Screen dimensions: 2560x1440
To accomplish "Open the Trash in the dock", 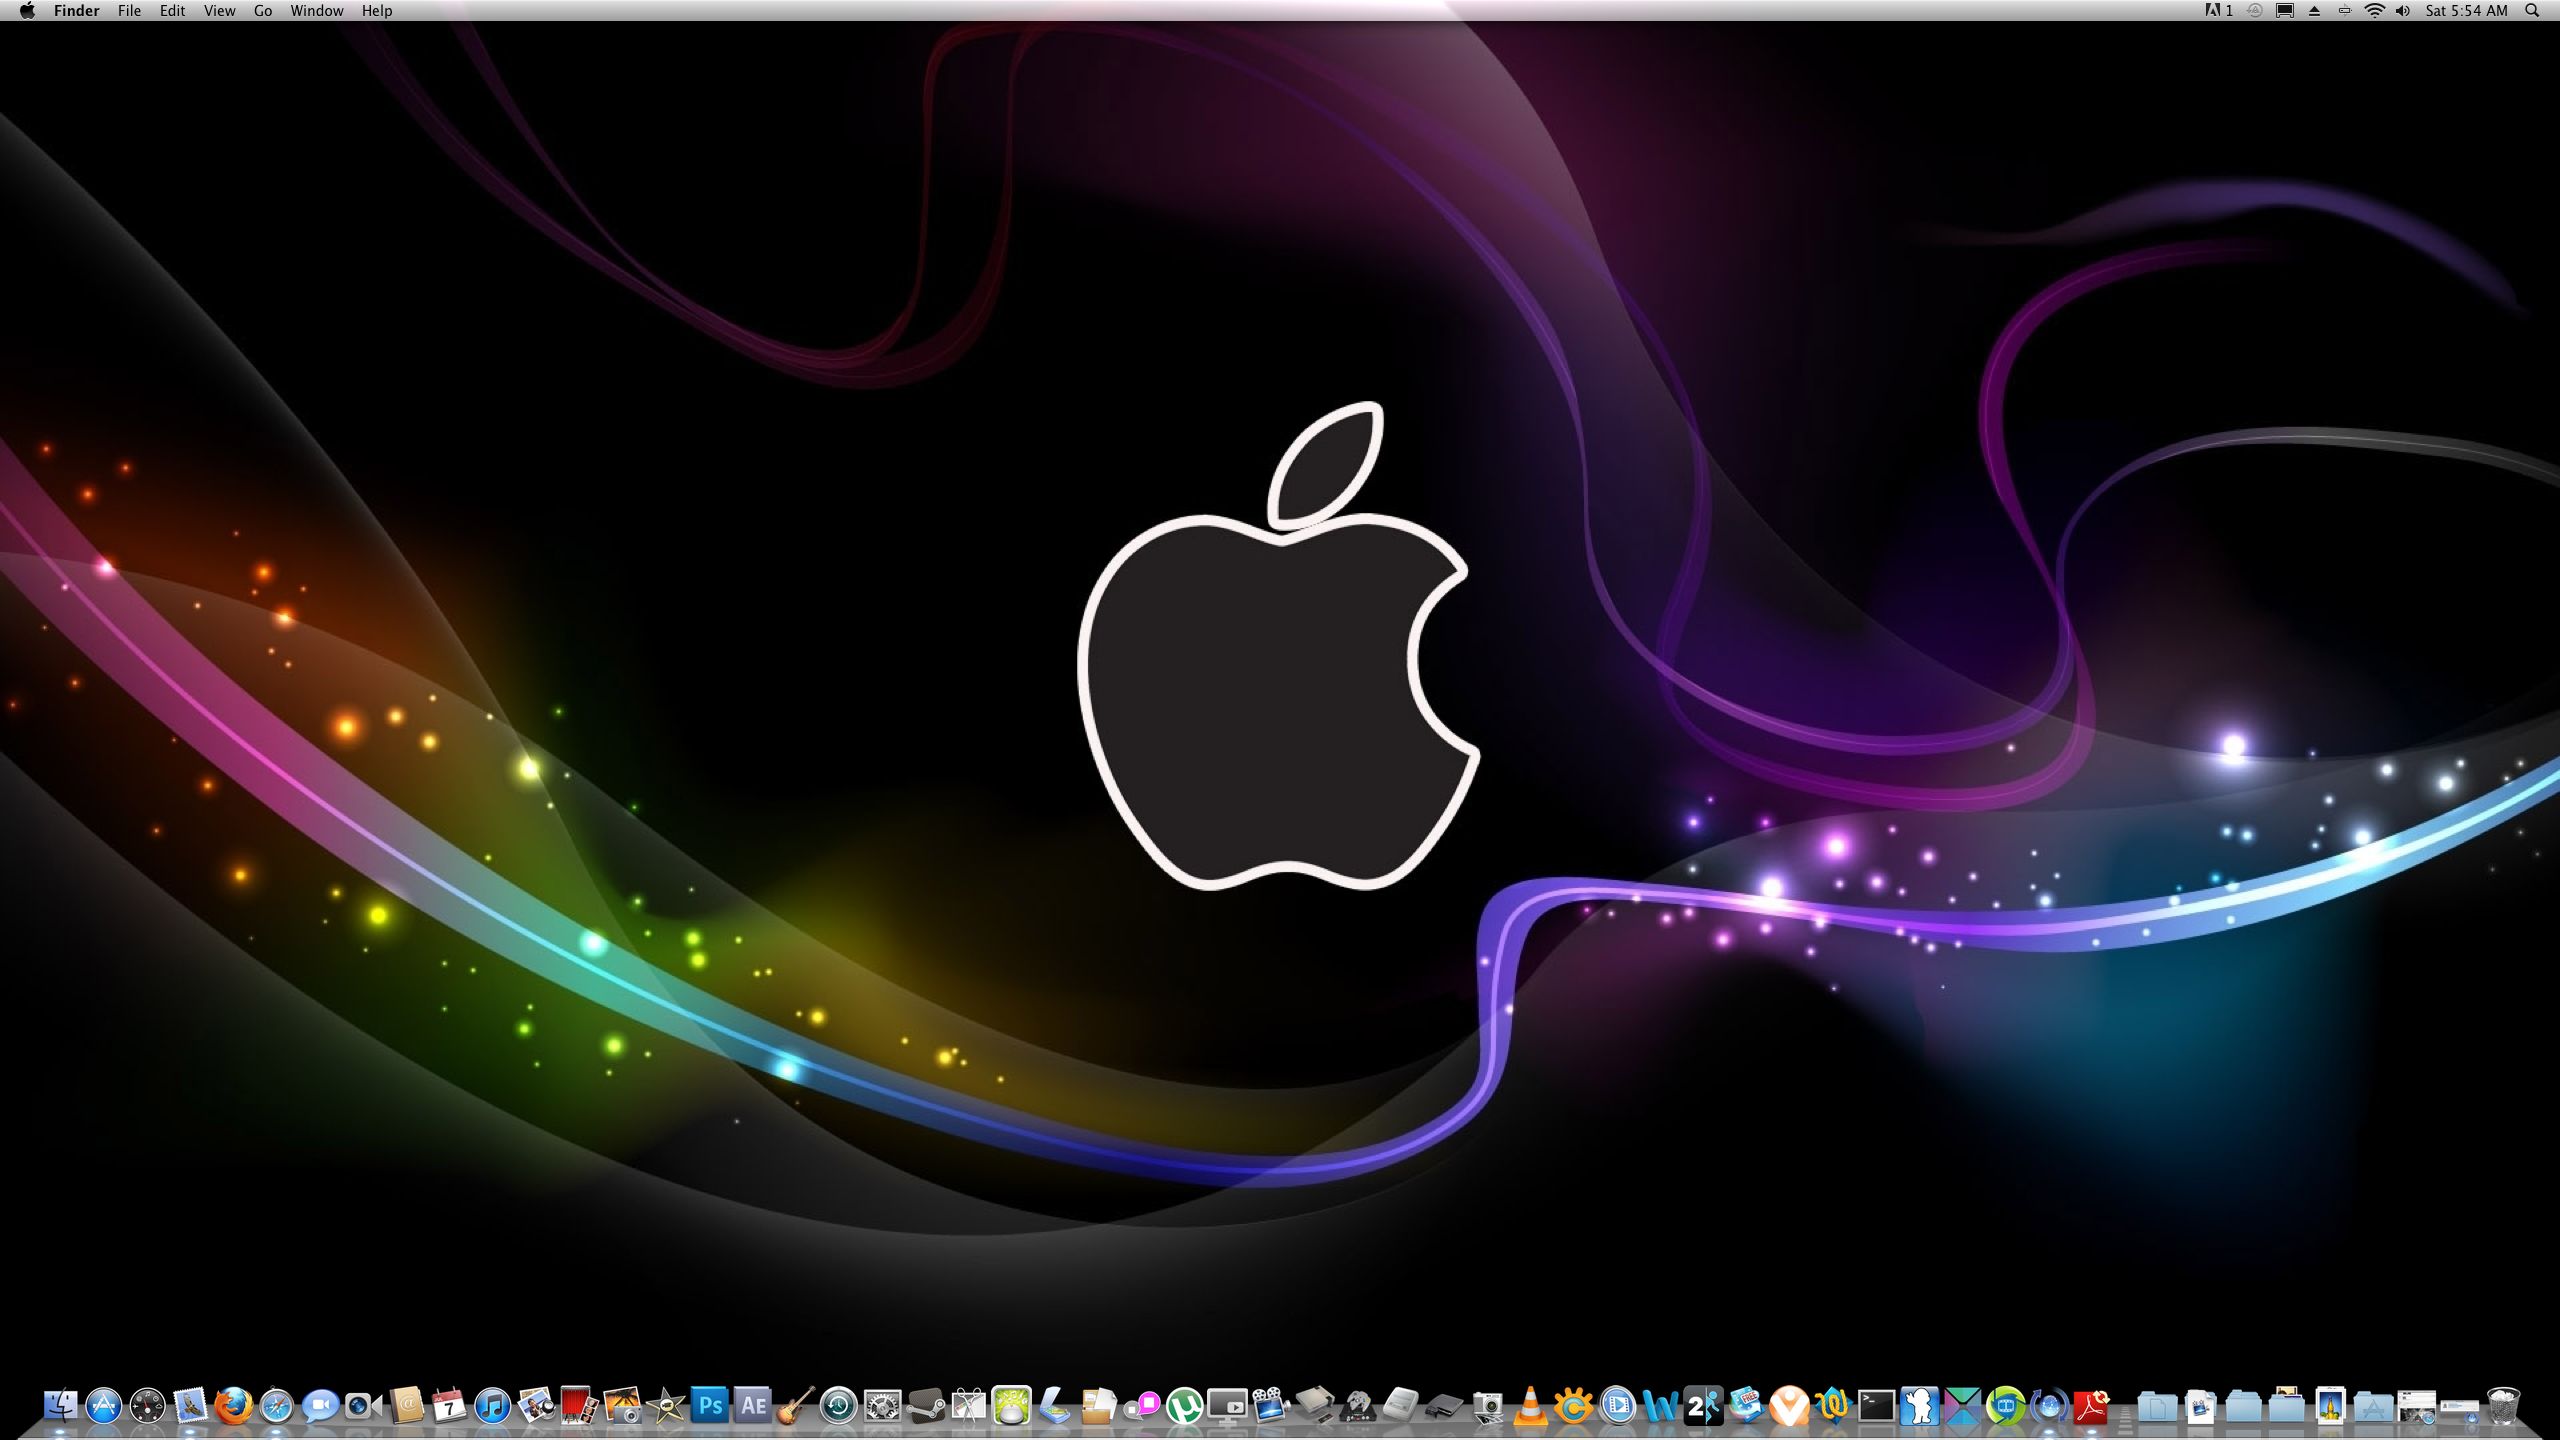I will (x=2503, y=1406).
